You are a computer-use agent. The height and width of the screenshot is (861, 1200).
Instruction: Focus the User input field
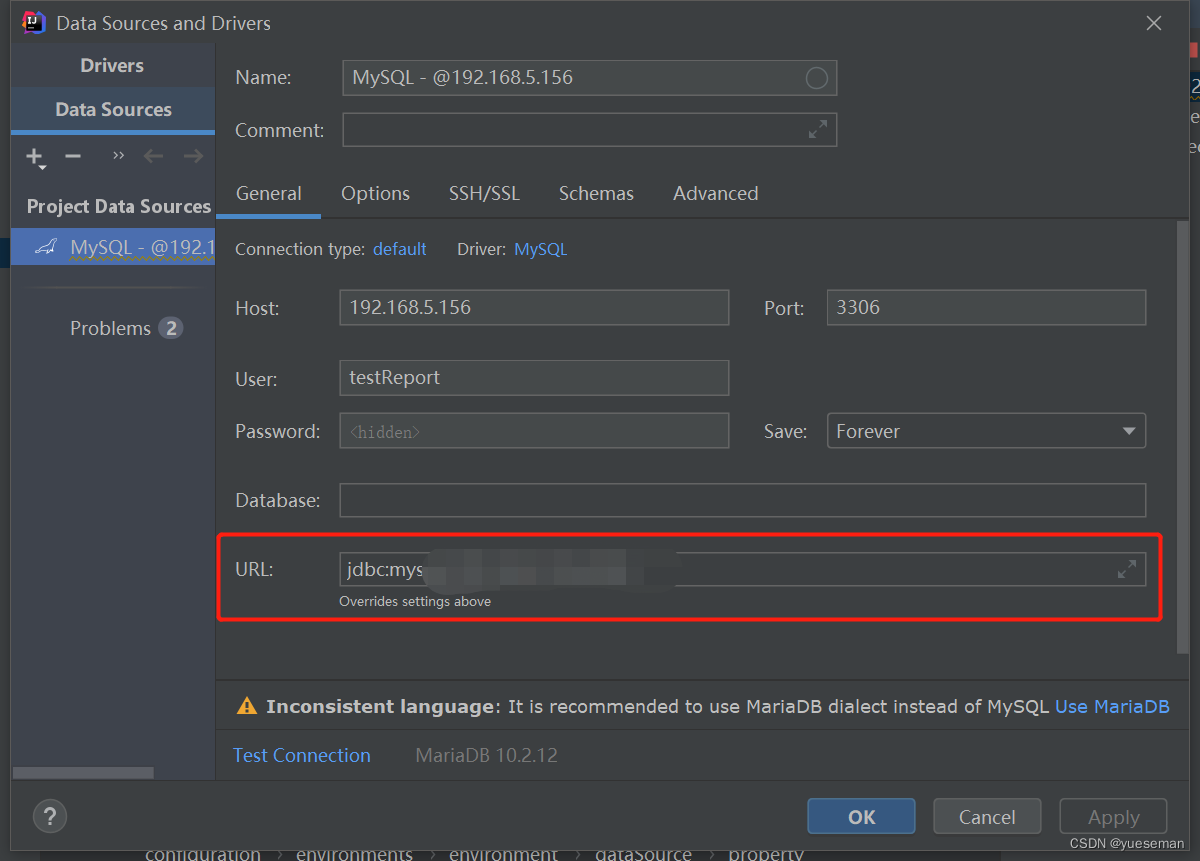(x=534, y=377)
